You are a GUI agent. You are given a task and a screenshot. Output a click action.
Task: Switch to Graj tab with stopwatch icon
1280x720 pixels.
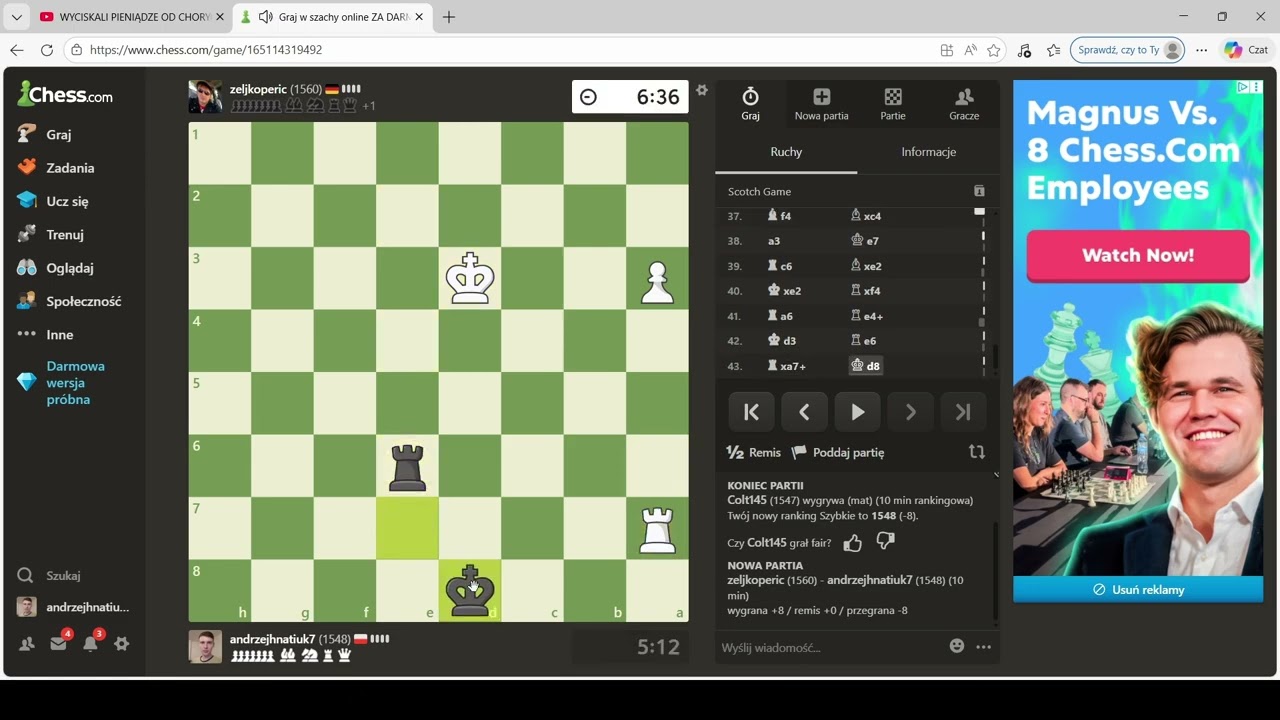[750, 103]
